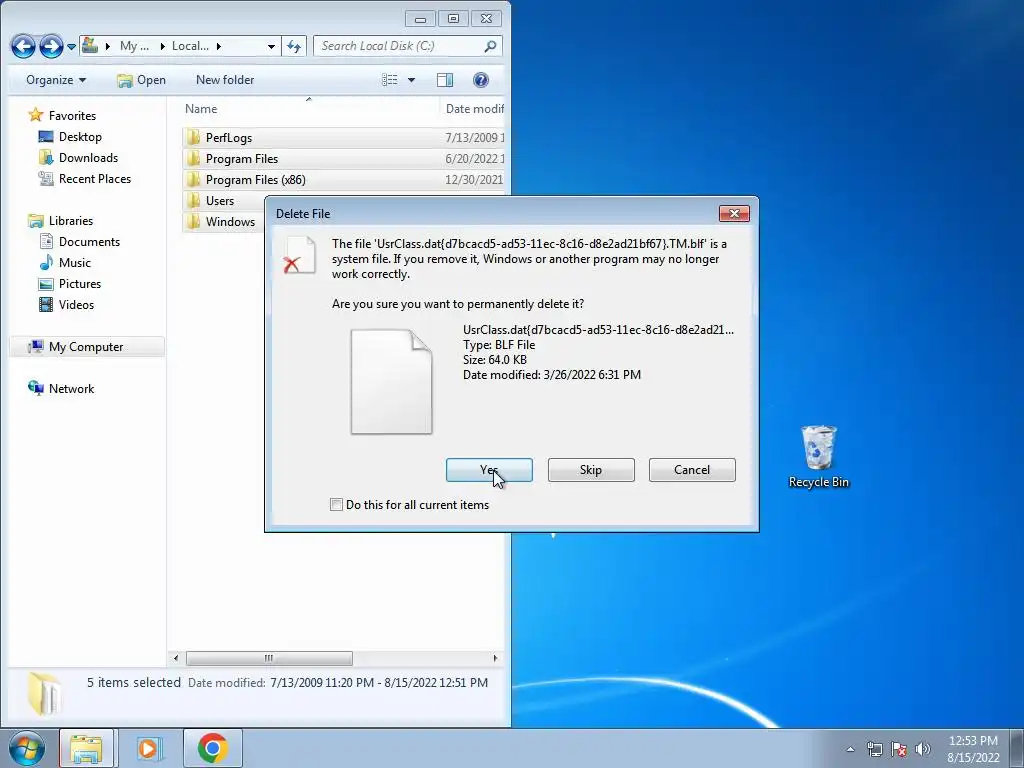Screen dimensions: 1024x768
Task: Select Desktop under Favorites
Action: click(x=80, y=136)
